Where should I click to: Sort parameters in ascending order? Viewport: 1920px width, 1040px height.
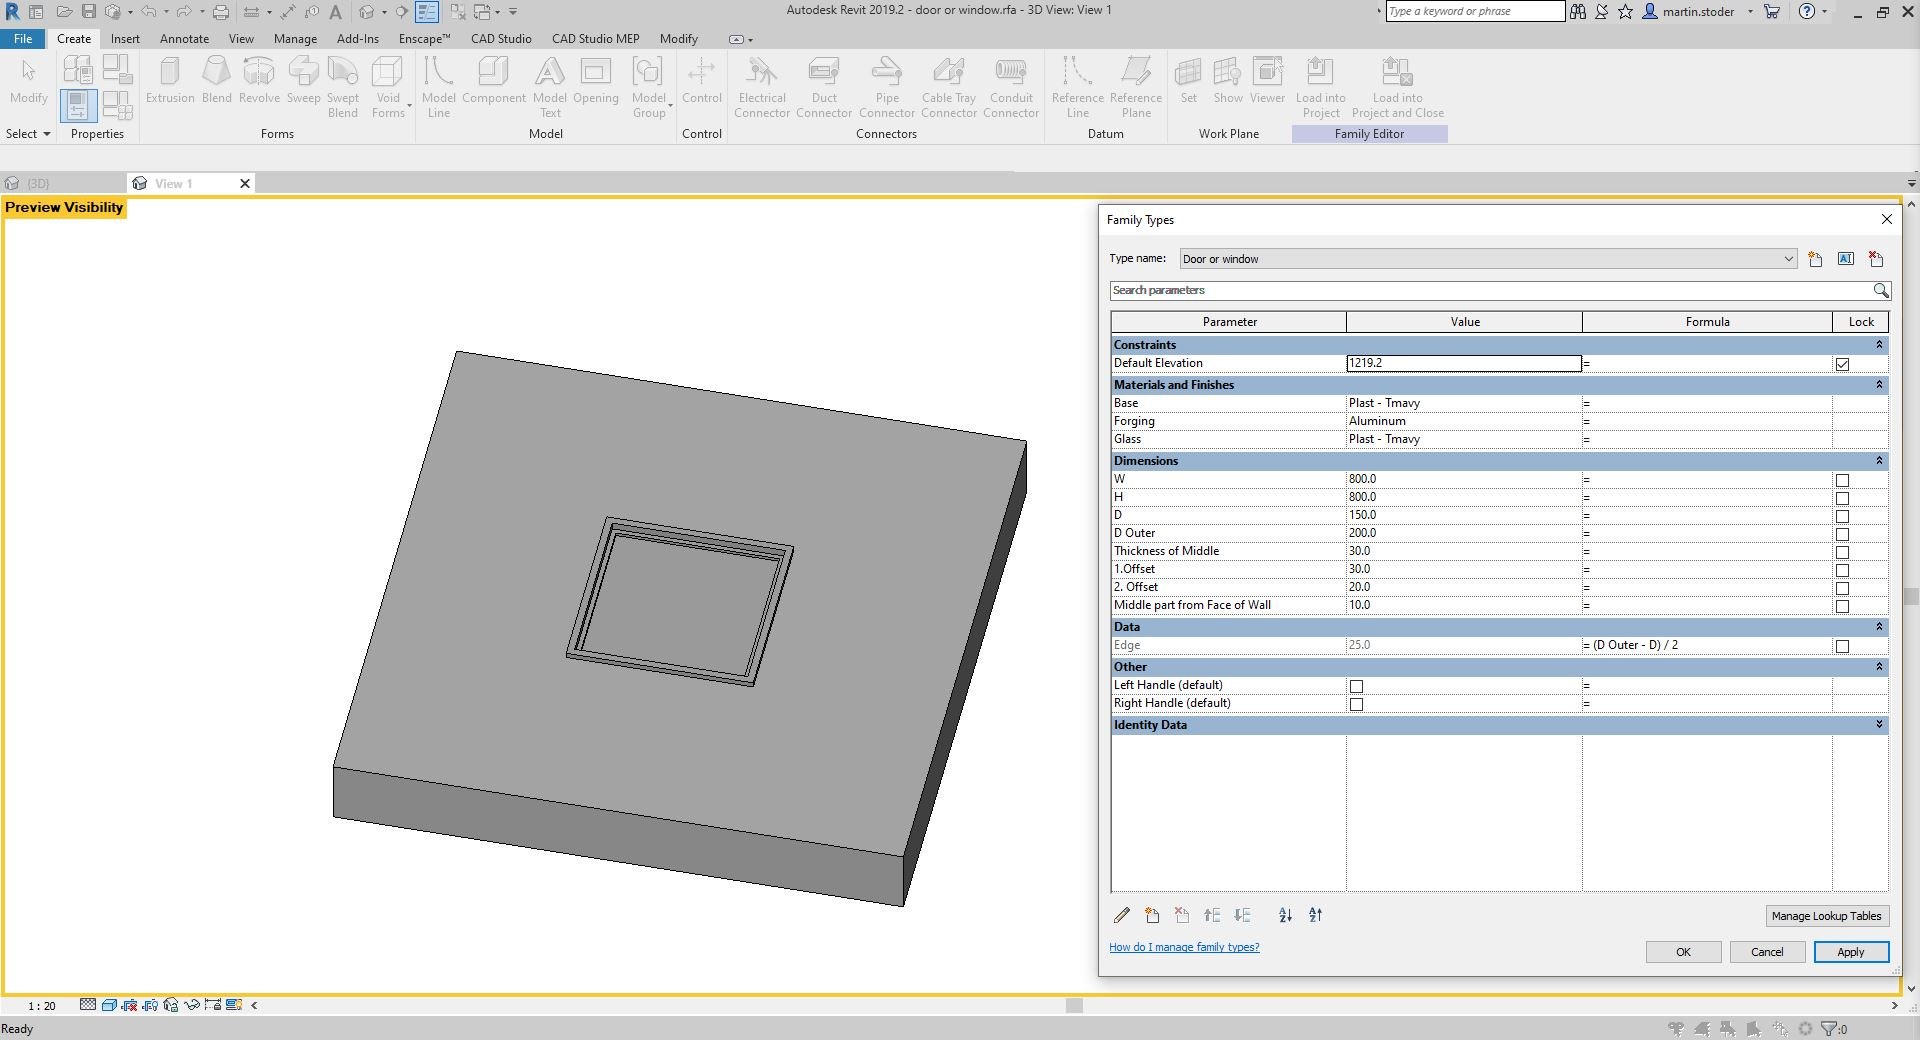click(x=1285, y=915)
